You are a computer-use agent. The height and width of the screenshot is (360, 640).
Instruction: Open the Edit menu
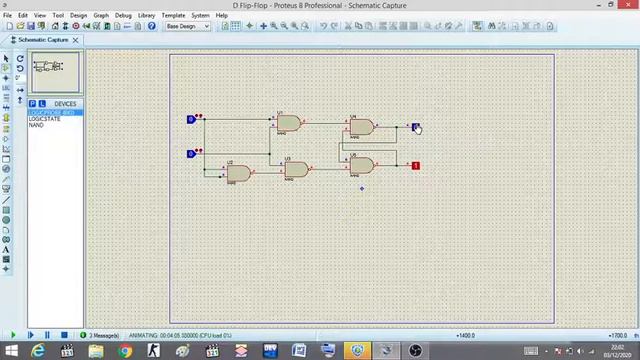(x=23, y=16)
